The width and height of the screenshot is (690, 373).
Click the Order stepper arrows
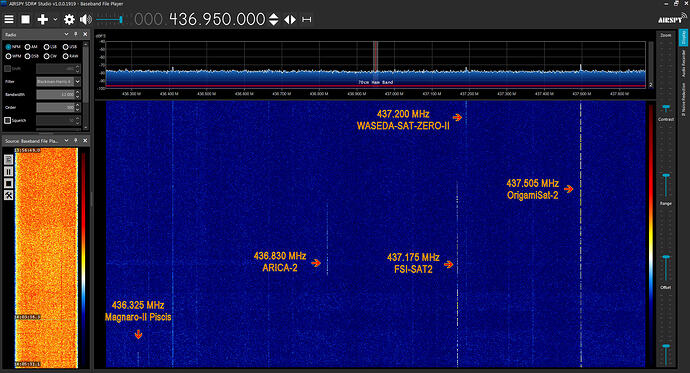coord(78,107)
